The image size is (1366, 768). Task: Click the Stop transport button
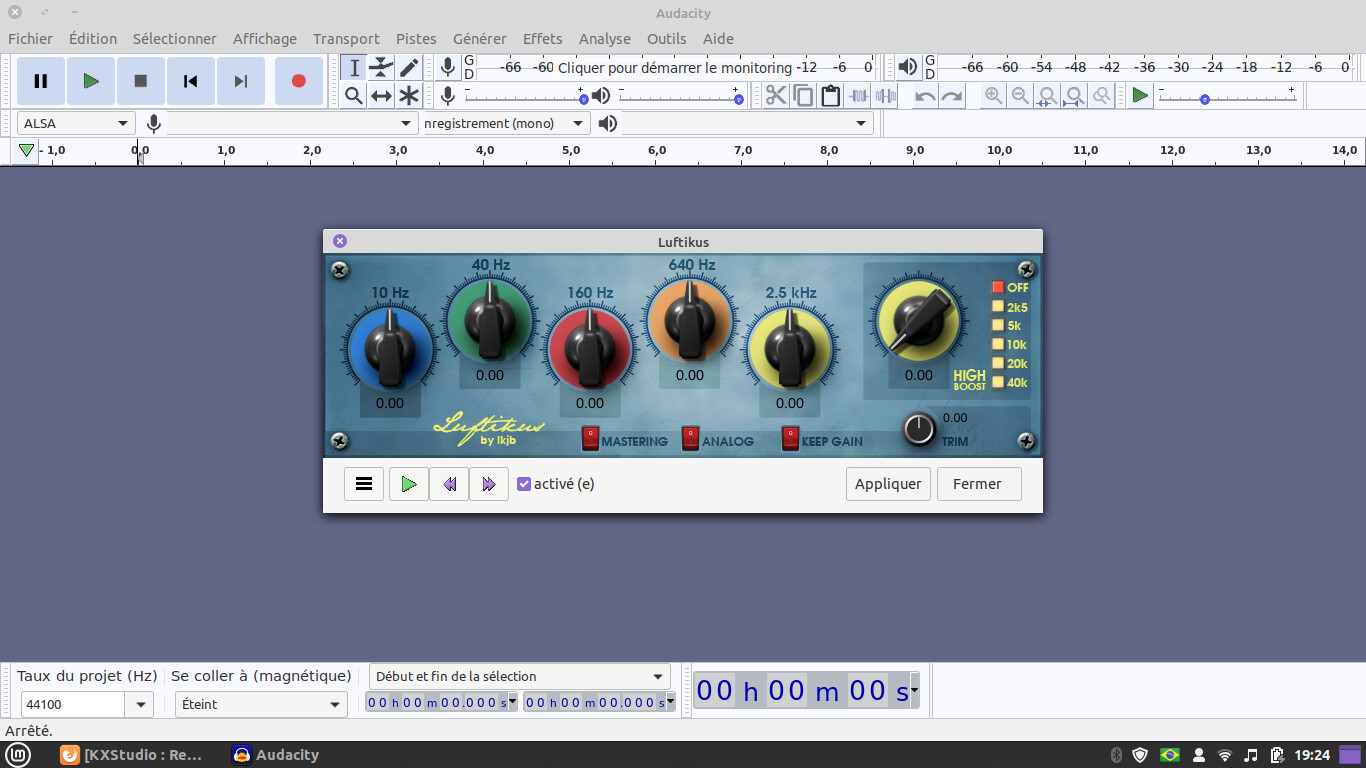pyautogui.click(x=141, y=81)
